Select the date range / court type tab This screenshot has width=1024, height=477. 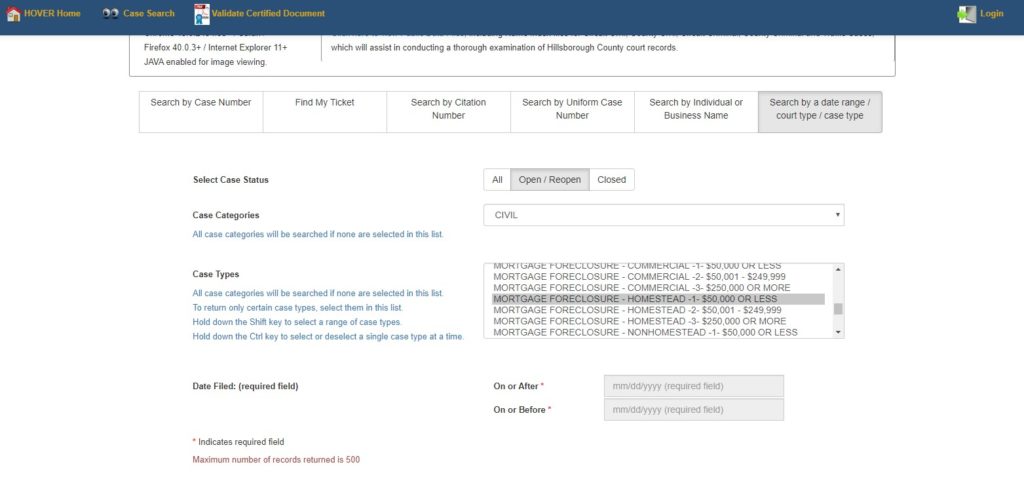coord(820,112)
